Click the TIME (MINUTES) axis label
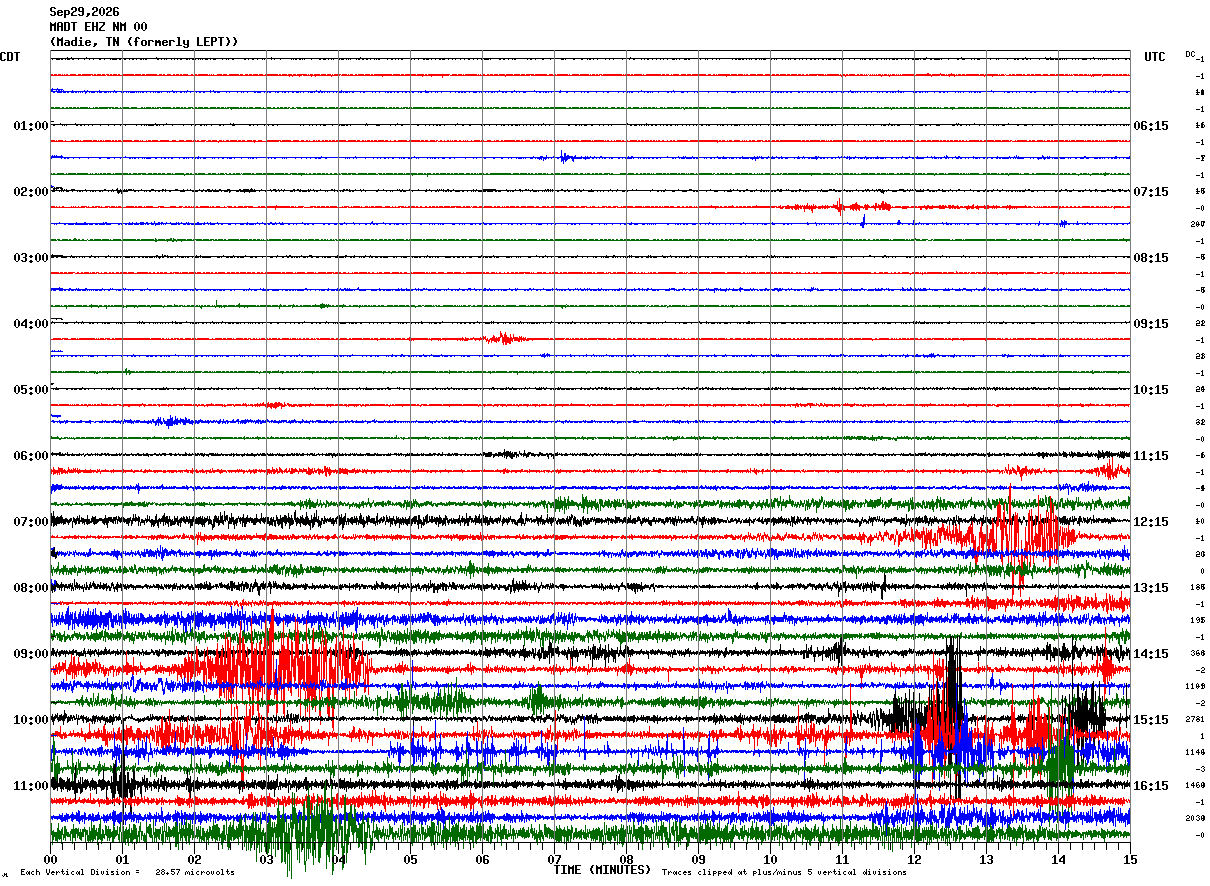 (602, 870)
